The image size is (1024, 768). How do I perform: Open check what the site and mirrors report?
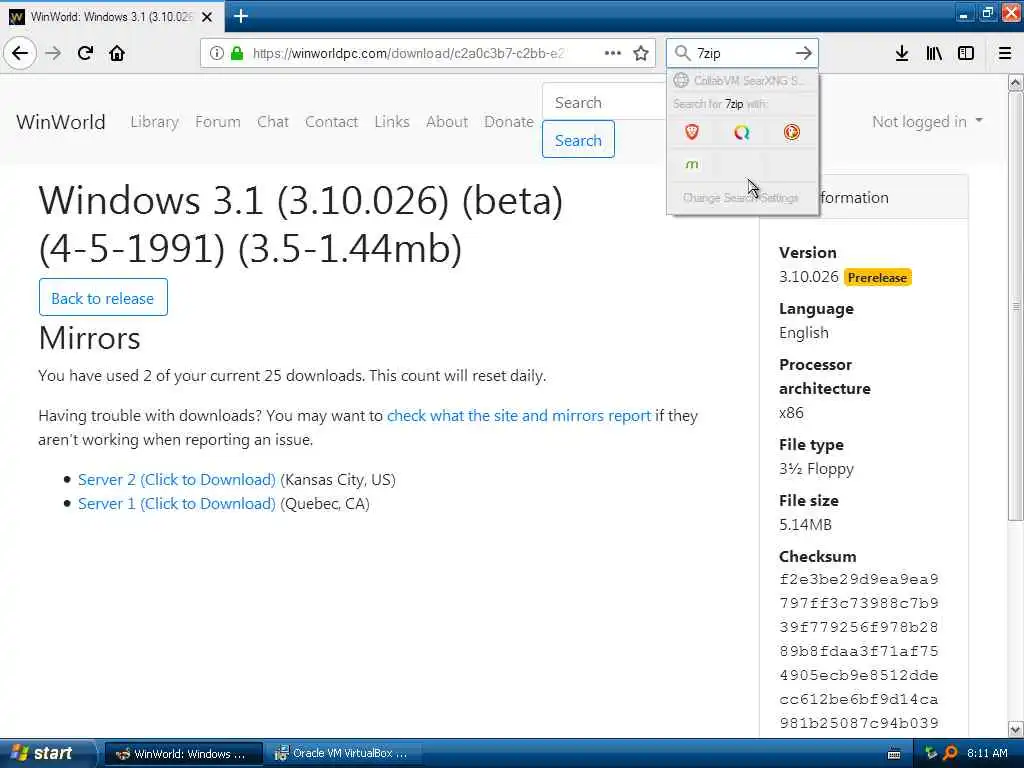tap(519, 415)
